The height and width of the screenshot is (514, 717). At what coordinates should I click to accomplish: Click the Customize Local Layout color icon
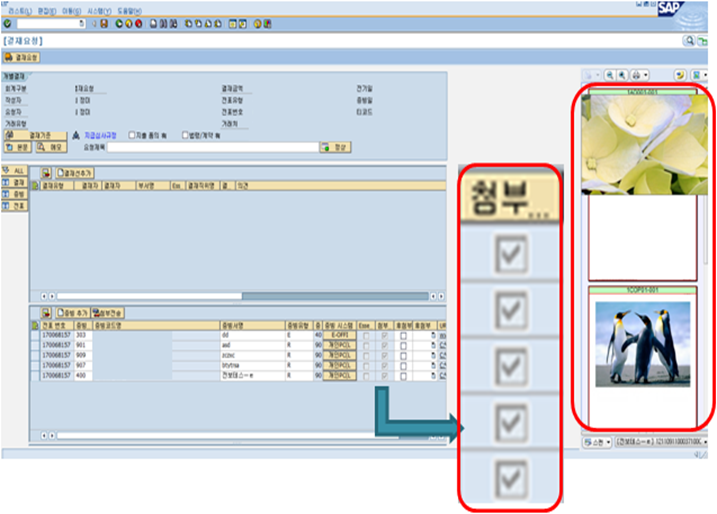(x=267, y=24)
